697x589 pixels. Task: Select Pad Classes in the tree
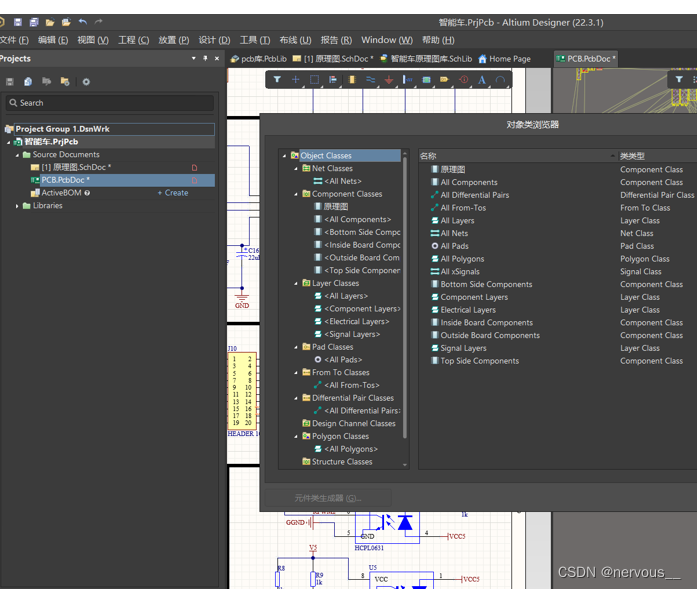pos(332,347)
